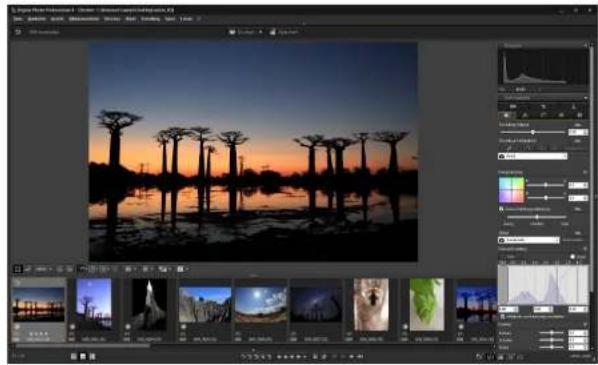Select last icon in upper tool palette row
The height and width of the screenshot is (365, 598).
[x=573, y=106]
